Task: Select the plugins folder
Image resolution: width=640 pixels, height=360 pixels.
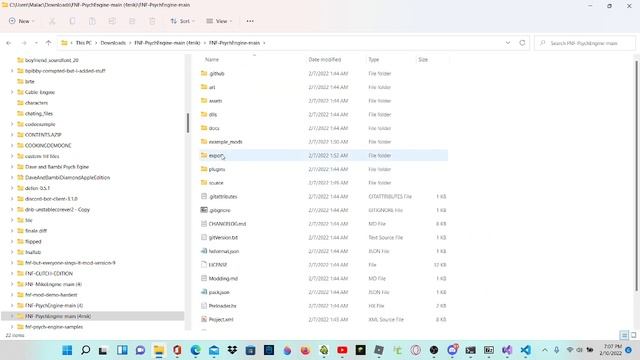Action: [216, 169]
